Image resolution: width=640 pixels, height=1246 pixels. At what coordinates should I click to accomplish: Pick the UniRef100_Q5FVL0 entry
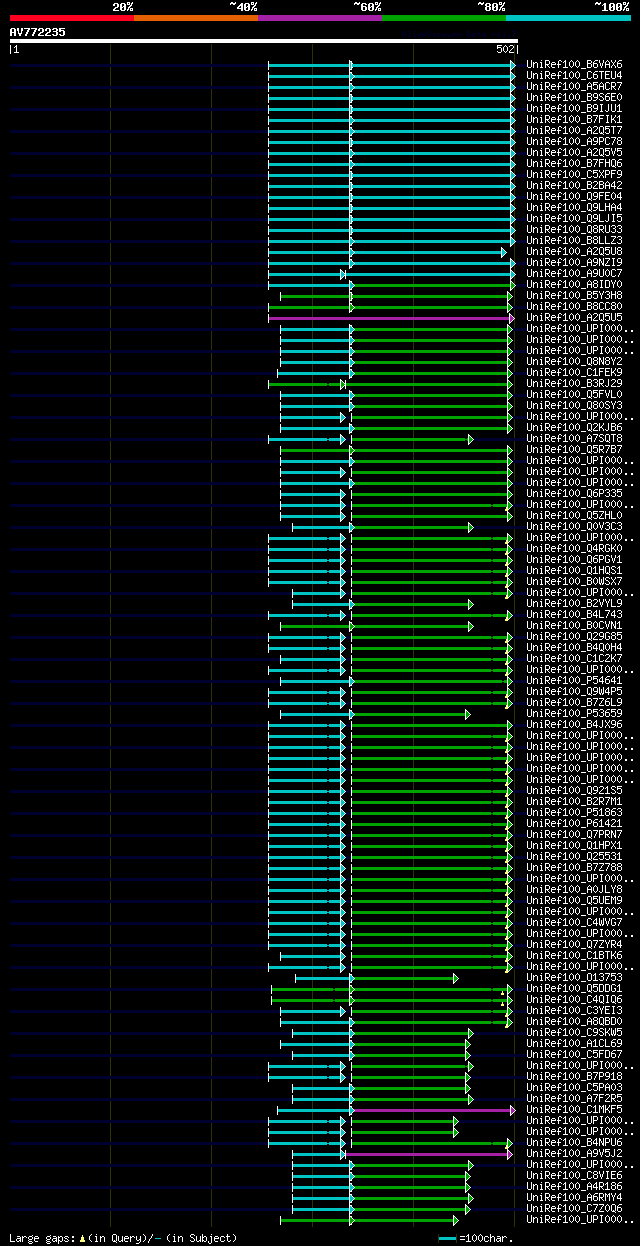574,394
